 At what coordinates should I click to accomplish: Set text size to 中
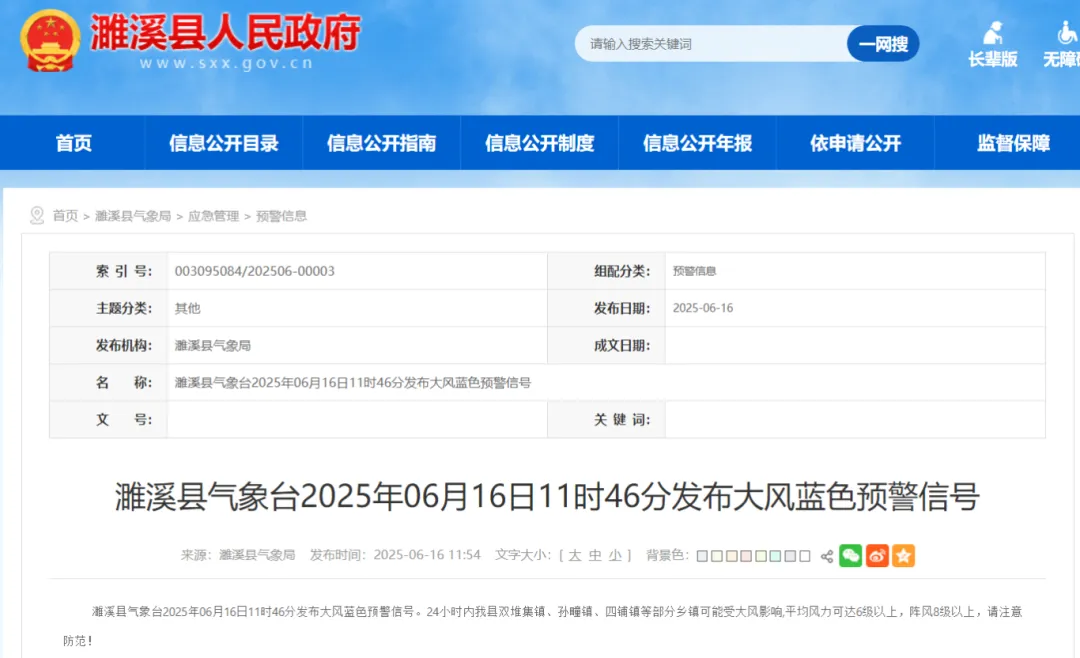(x=595, y=555)
